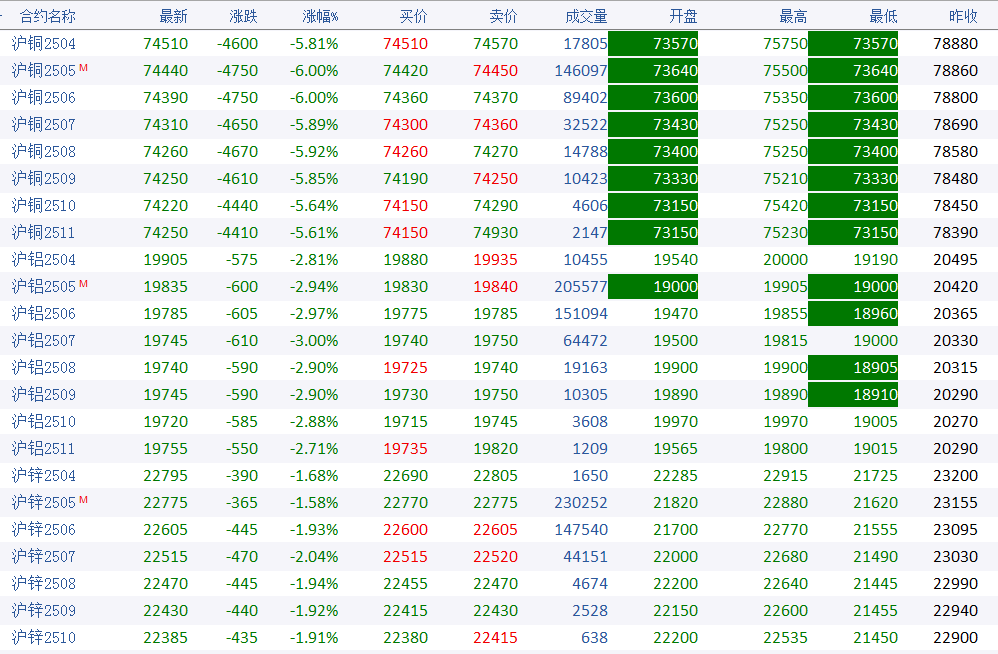The image size is (998, 654).
Task: Click previous close 78880 for 沪铜2504
Action: [x=955, y=43]
